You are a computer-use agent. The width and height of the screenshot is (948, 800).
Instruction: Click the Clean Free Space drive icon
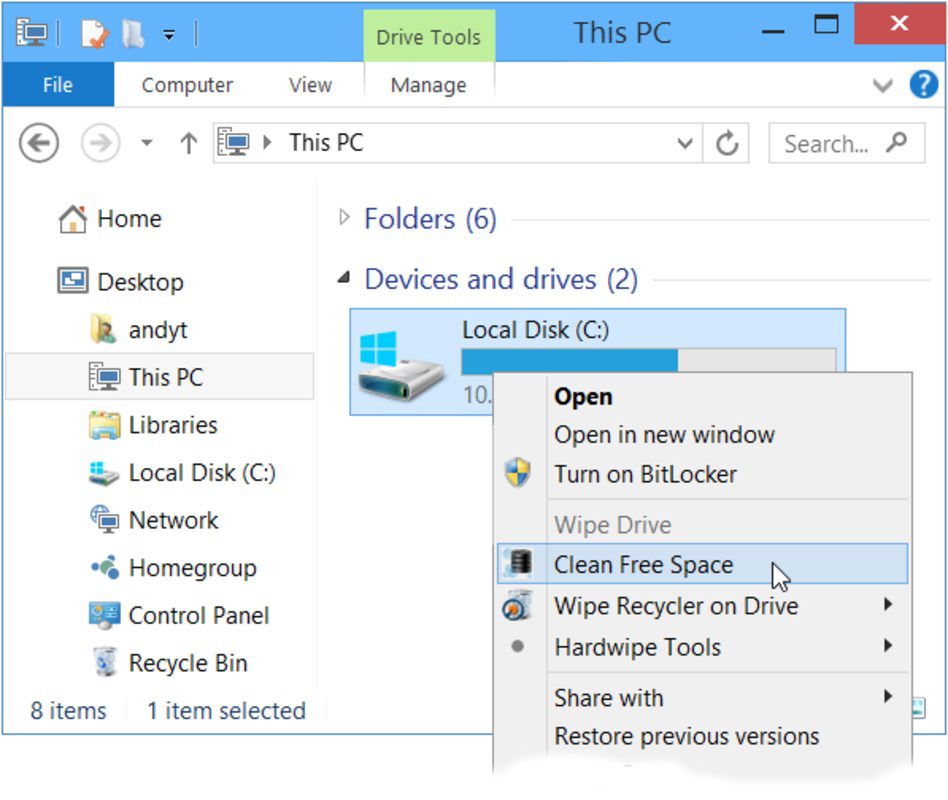pyautogui.click(x=519, y=562)
